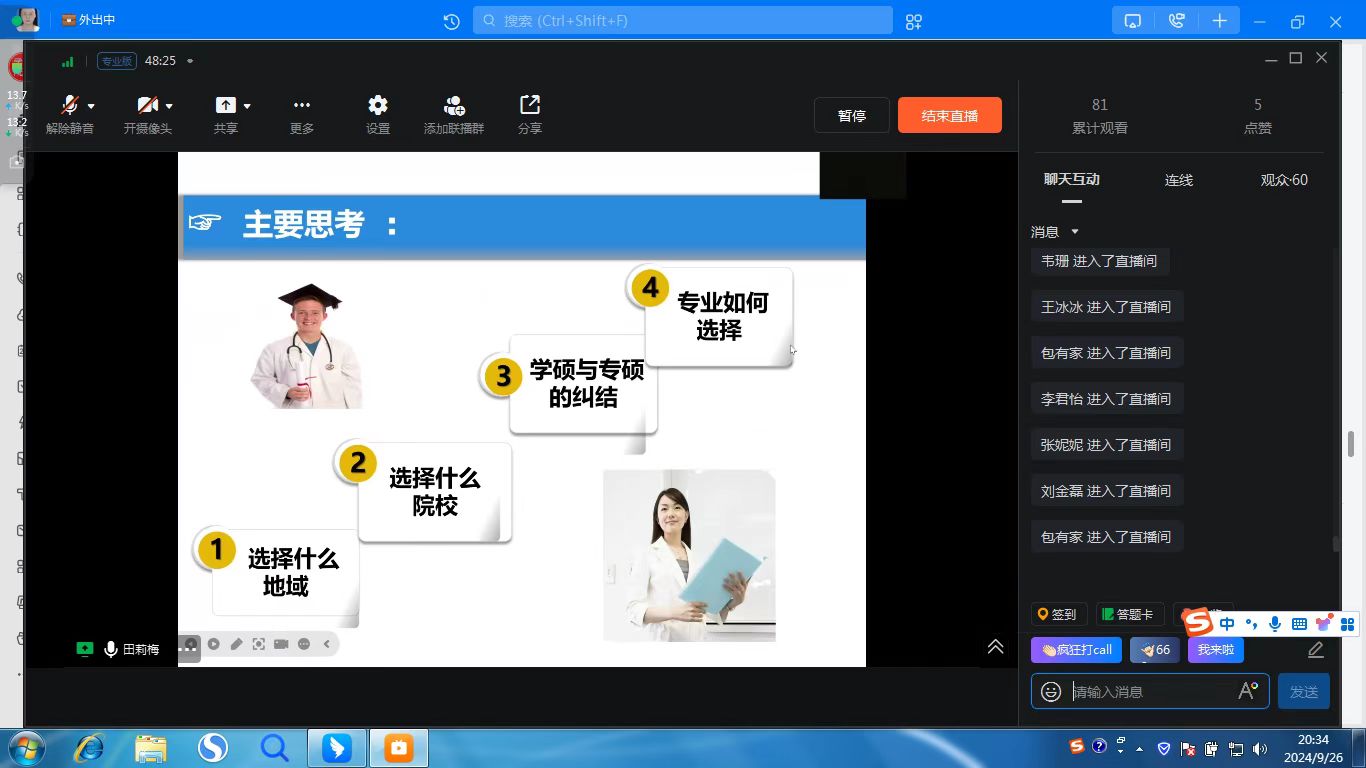This screenshot has width=1366, height=768.
Task: Open the 共享 dropdown arrow
Action: click(x=247, y=106)
